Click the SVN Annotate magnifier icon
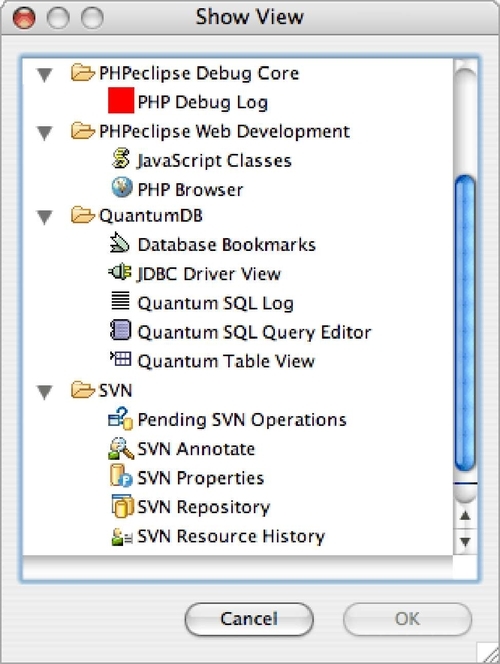Image resolution: width=500 pixels, height=664 pixels. tap(121, 448)
